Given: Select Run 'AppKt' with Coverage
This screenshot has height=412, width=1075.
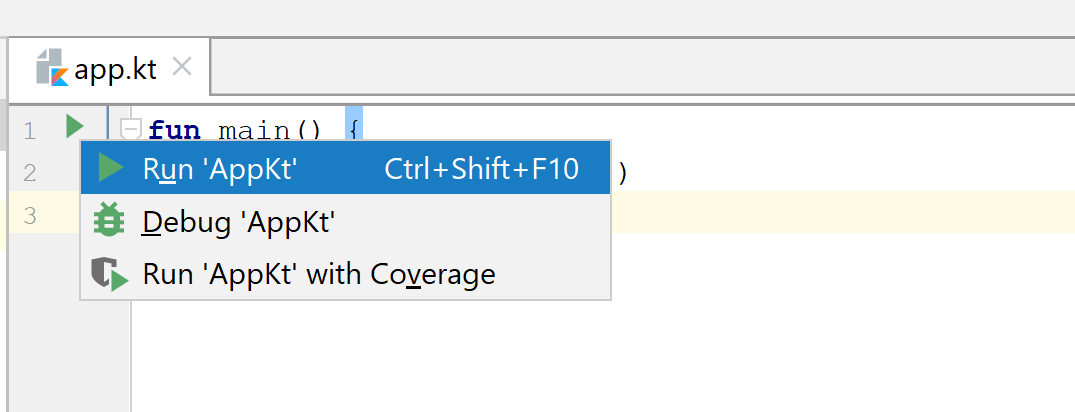Looking at the screenshot, I should pos(318,274).
